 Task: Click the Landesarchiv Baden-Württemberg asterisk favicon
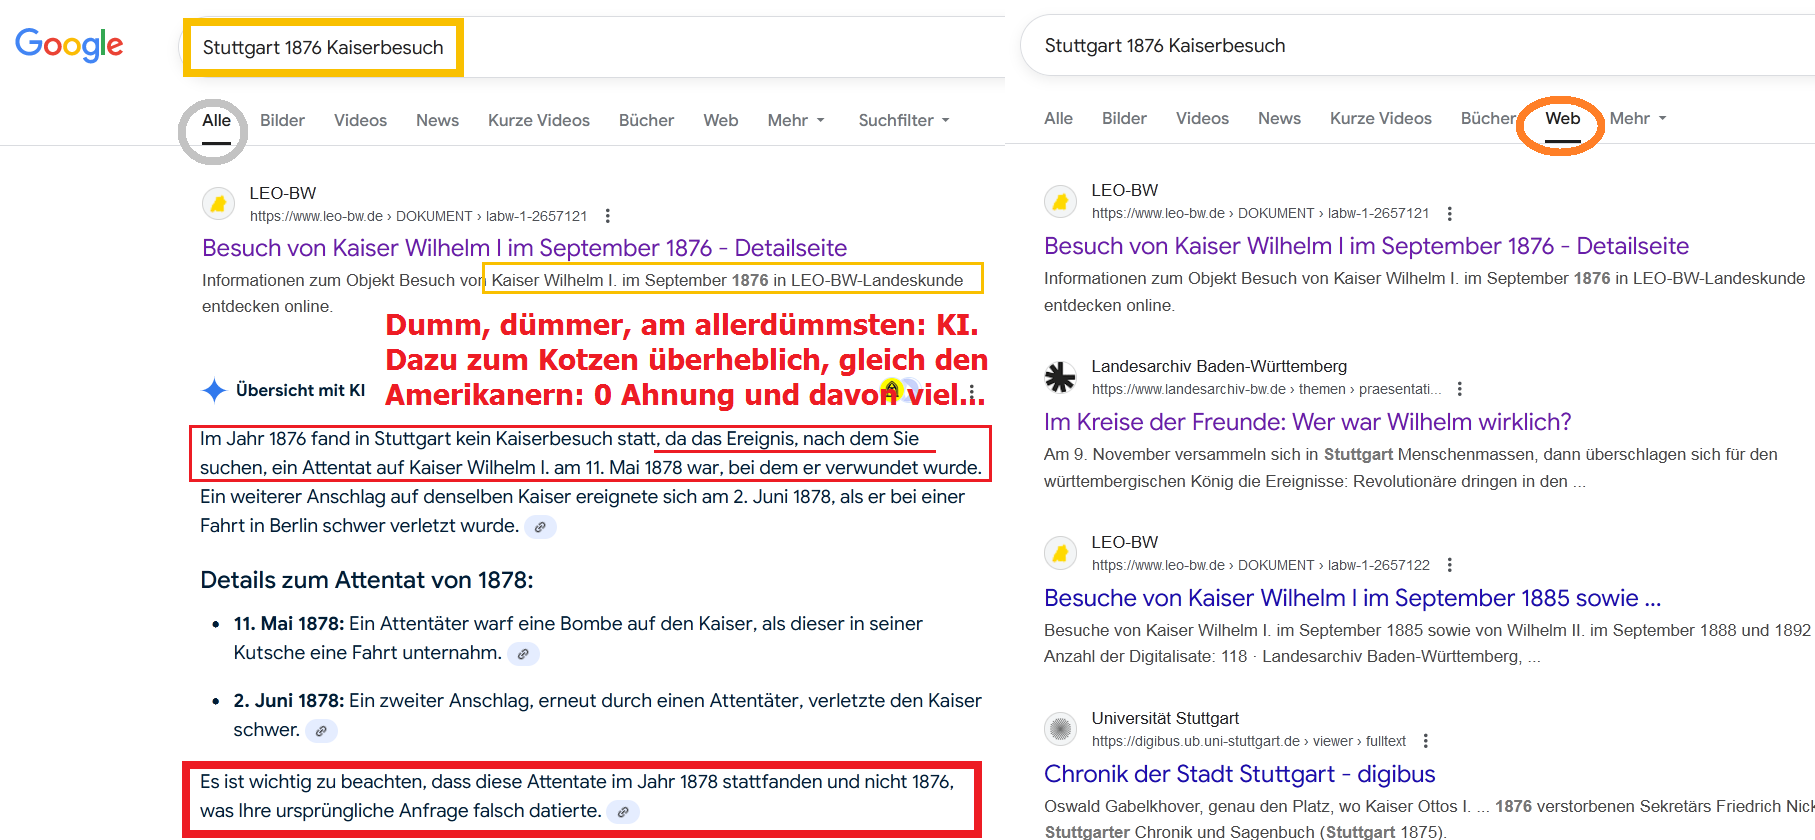coord(1060,377)
